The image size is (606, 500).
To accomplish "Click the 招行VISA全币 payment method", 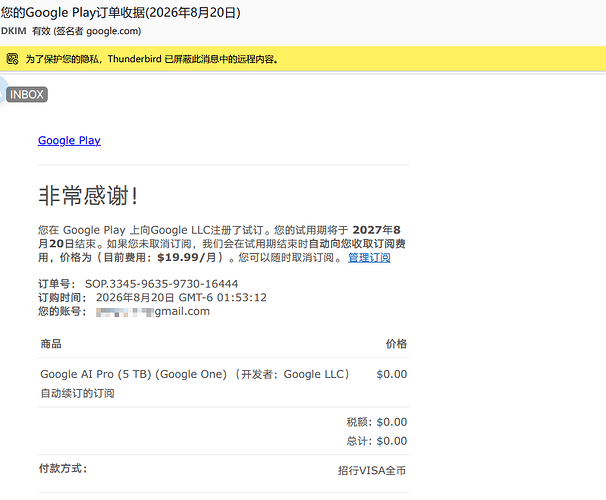I will pos(372,470).
